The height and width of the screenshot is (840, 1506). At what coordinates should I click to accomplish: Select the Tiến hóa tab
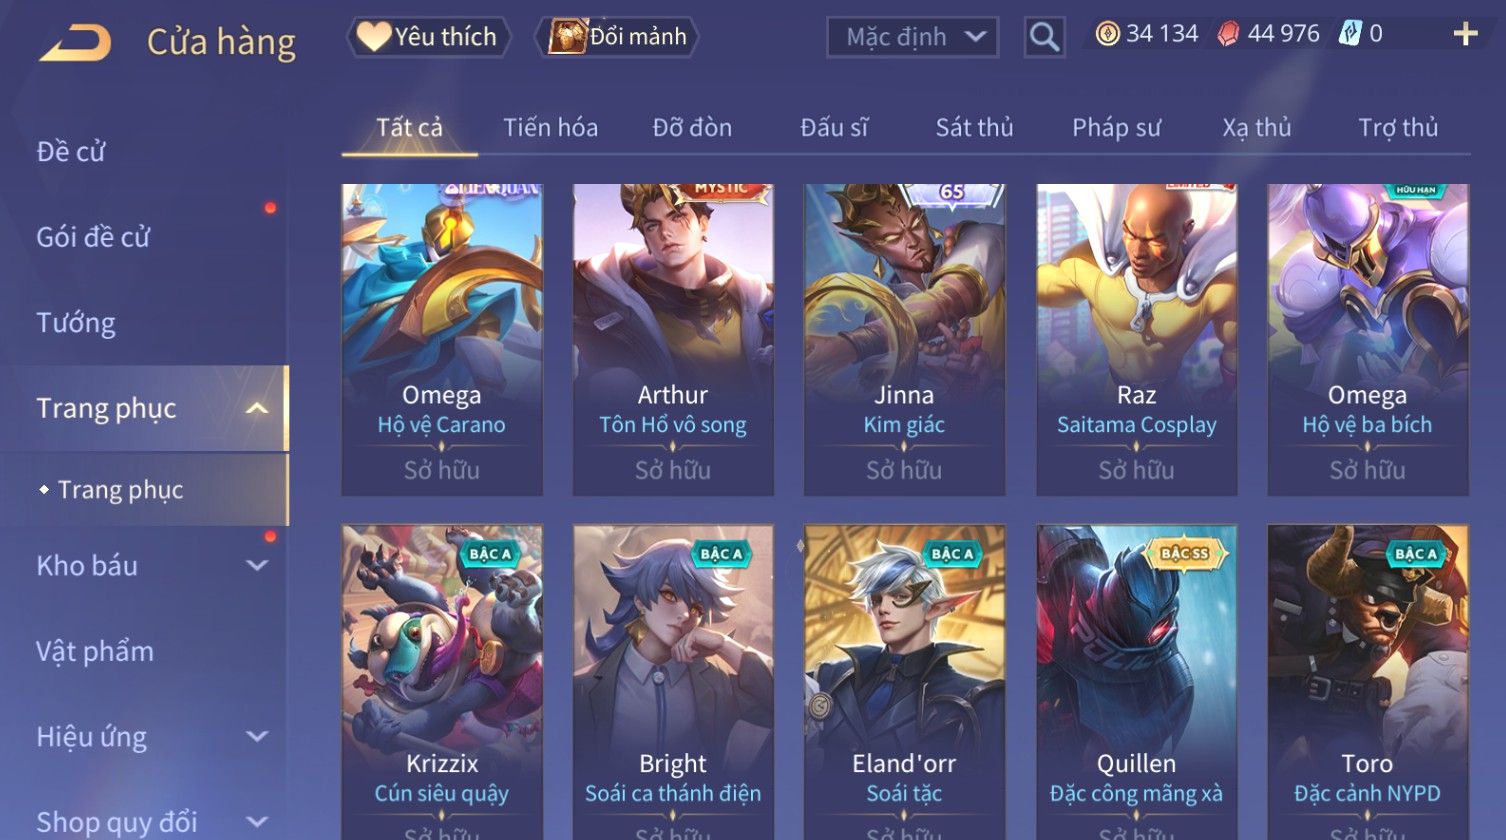click(550, 128)
